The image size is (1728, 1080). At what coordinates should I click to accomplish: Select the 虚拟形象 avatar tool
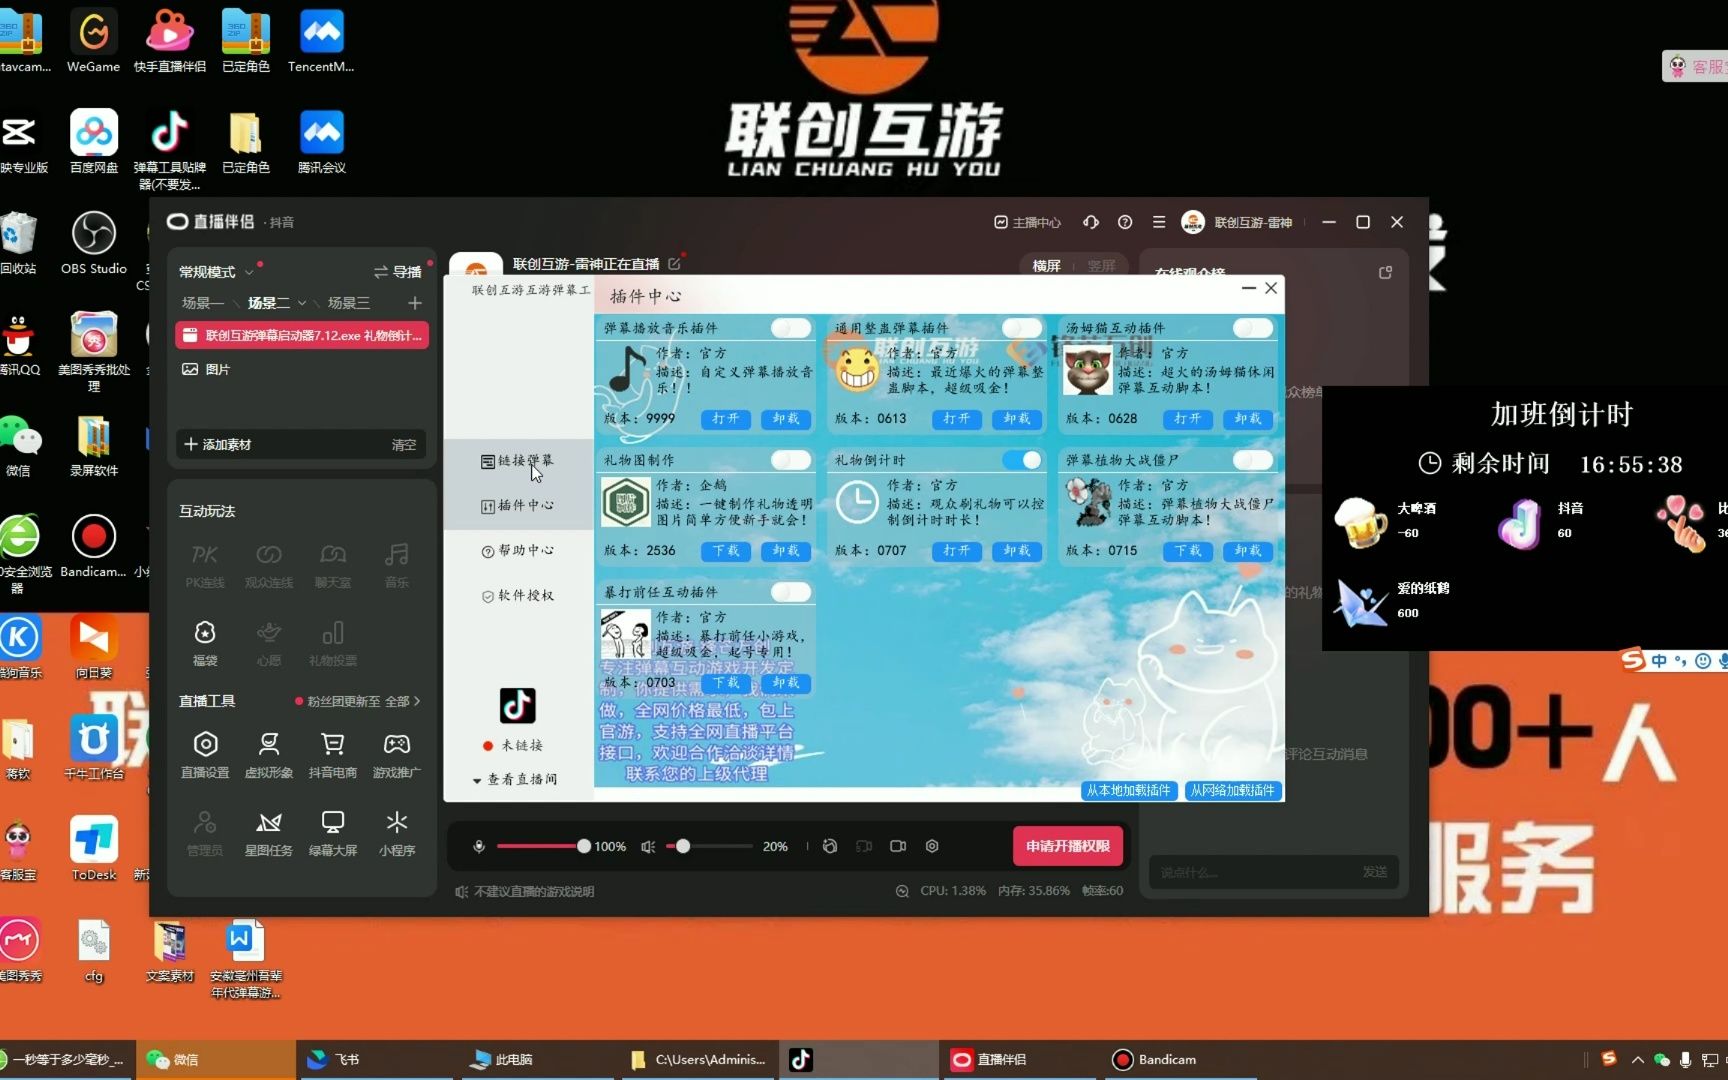(268, 753)
